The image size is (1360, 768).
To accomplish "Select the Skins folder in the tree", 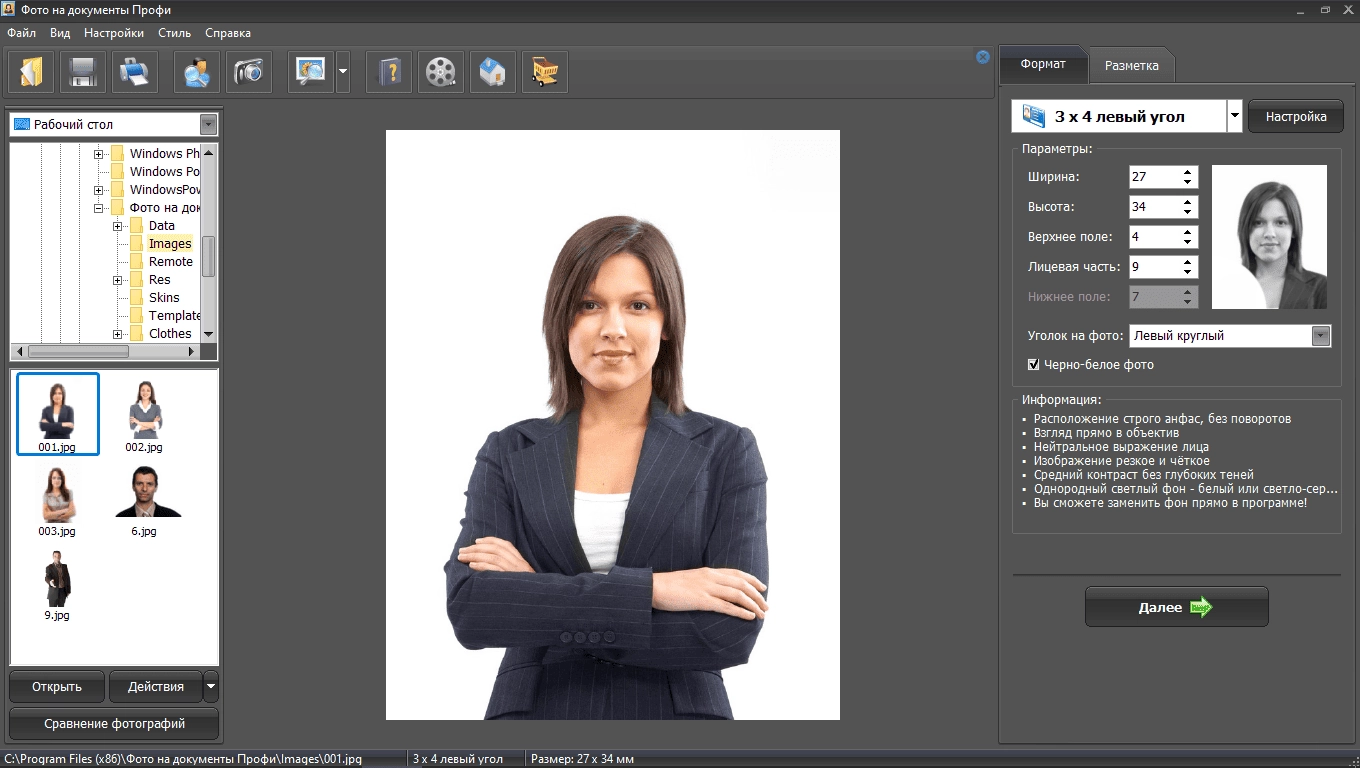I will [x=164, y=298].
